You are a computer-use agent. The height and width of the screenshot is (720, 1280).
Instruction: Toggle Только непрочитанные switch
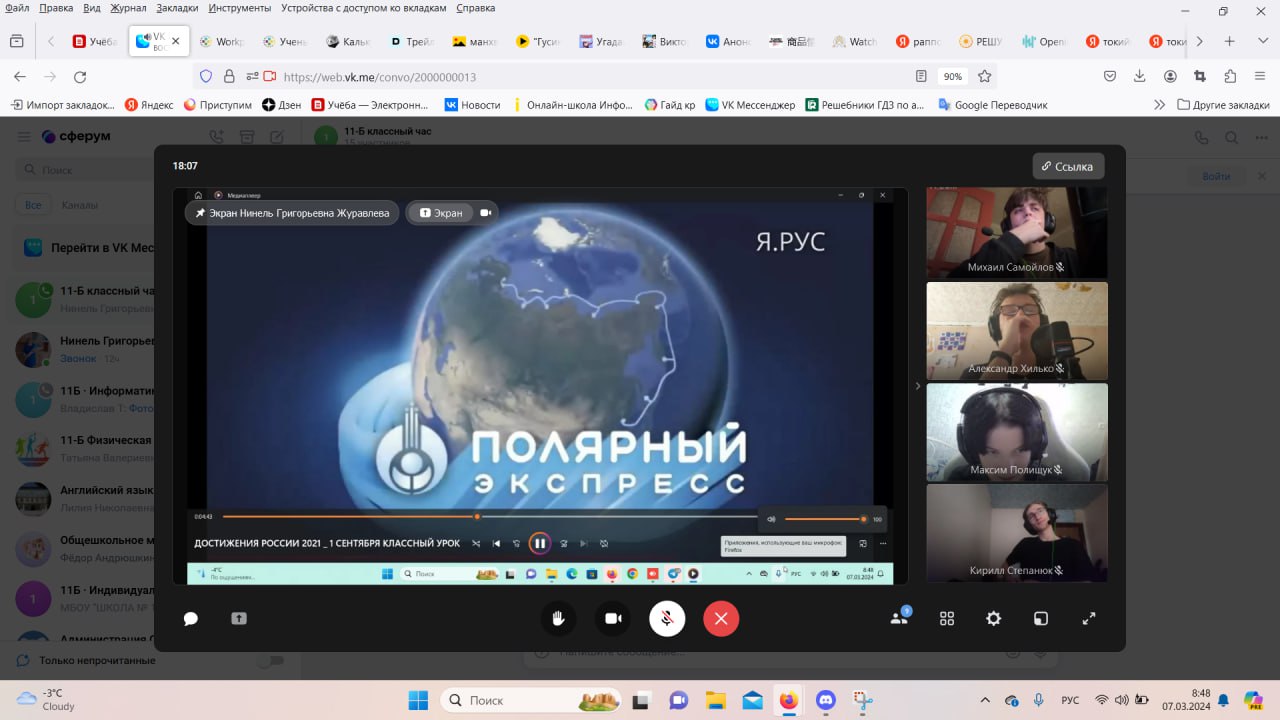coord(270,660)
